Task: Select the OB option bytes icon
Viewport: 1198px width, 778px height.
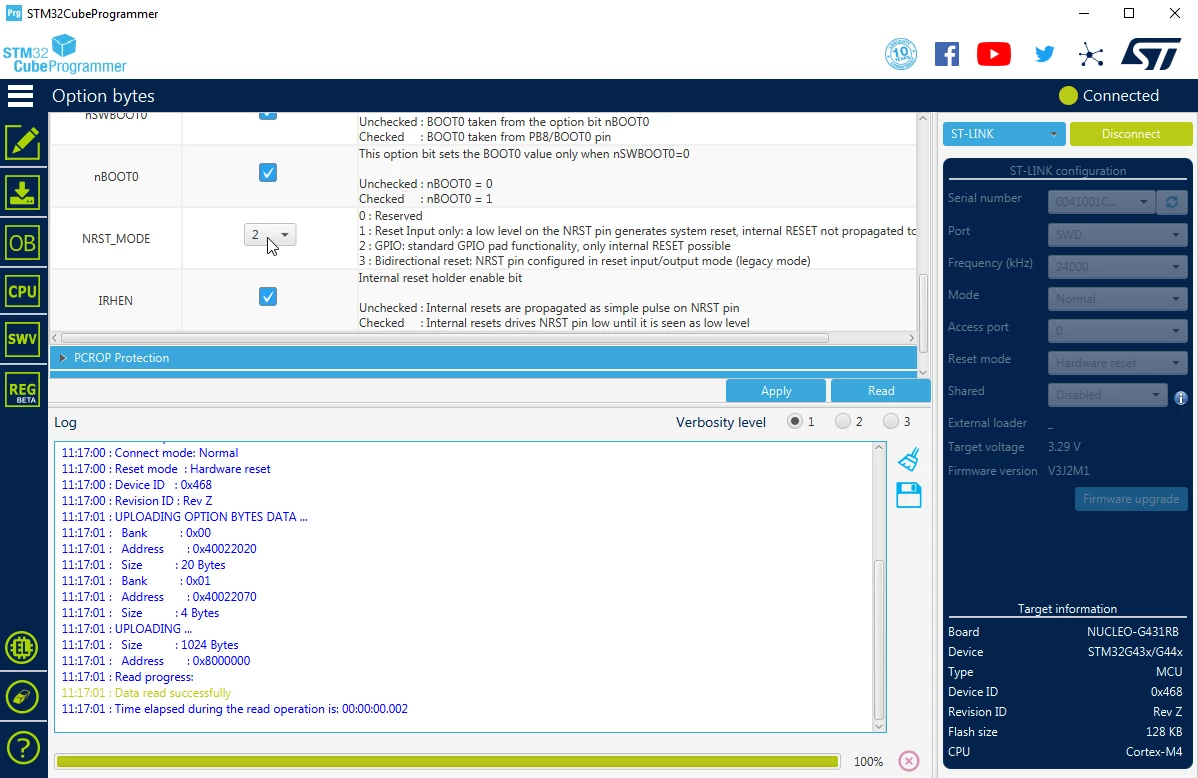Action: [x=23, y=243]
